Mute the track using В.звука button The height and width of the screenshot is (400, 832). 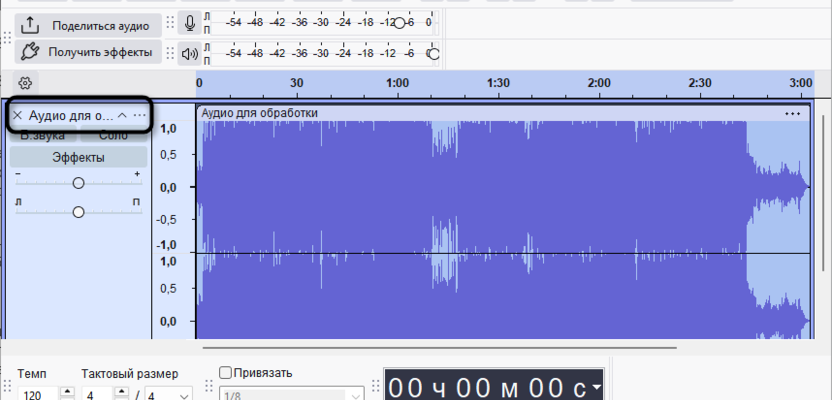pyautogui.click(x=44, y=135)
